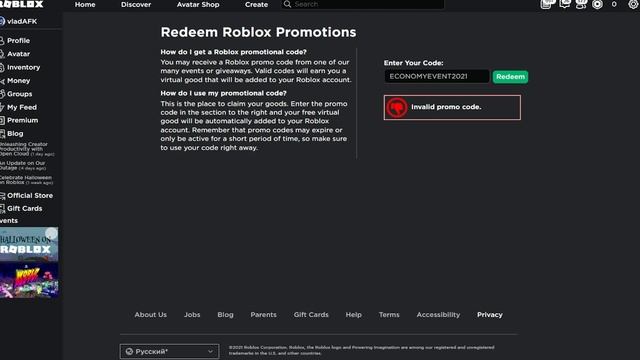Click the Blog sidebar icon
This screenshot has height=360, width=640.
2,133
